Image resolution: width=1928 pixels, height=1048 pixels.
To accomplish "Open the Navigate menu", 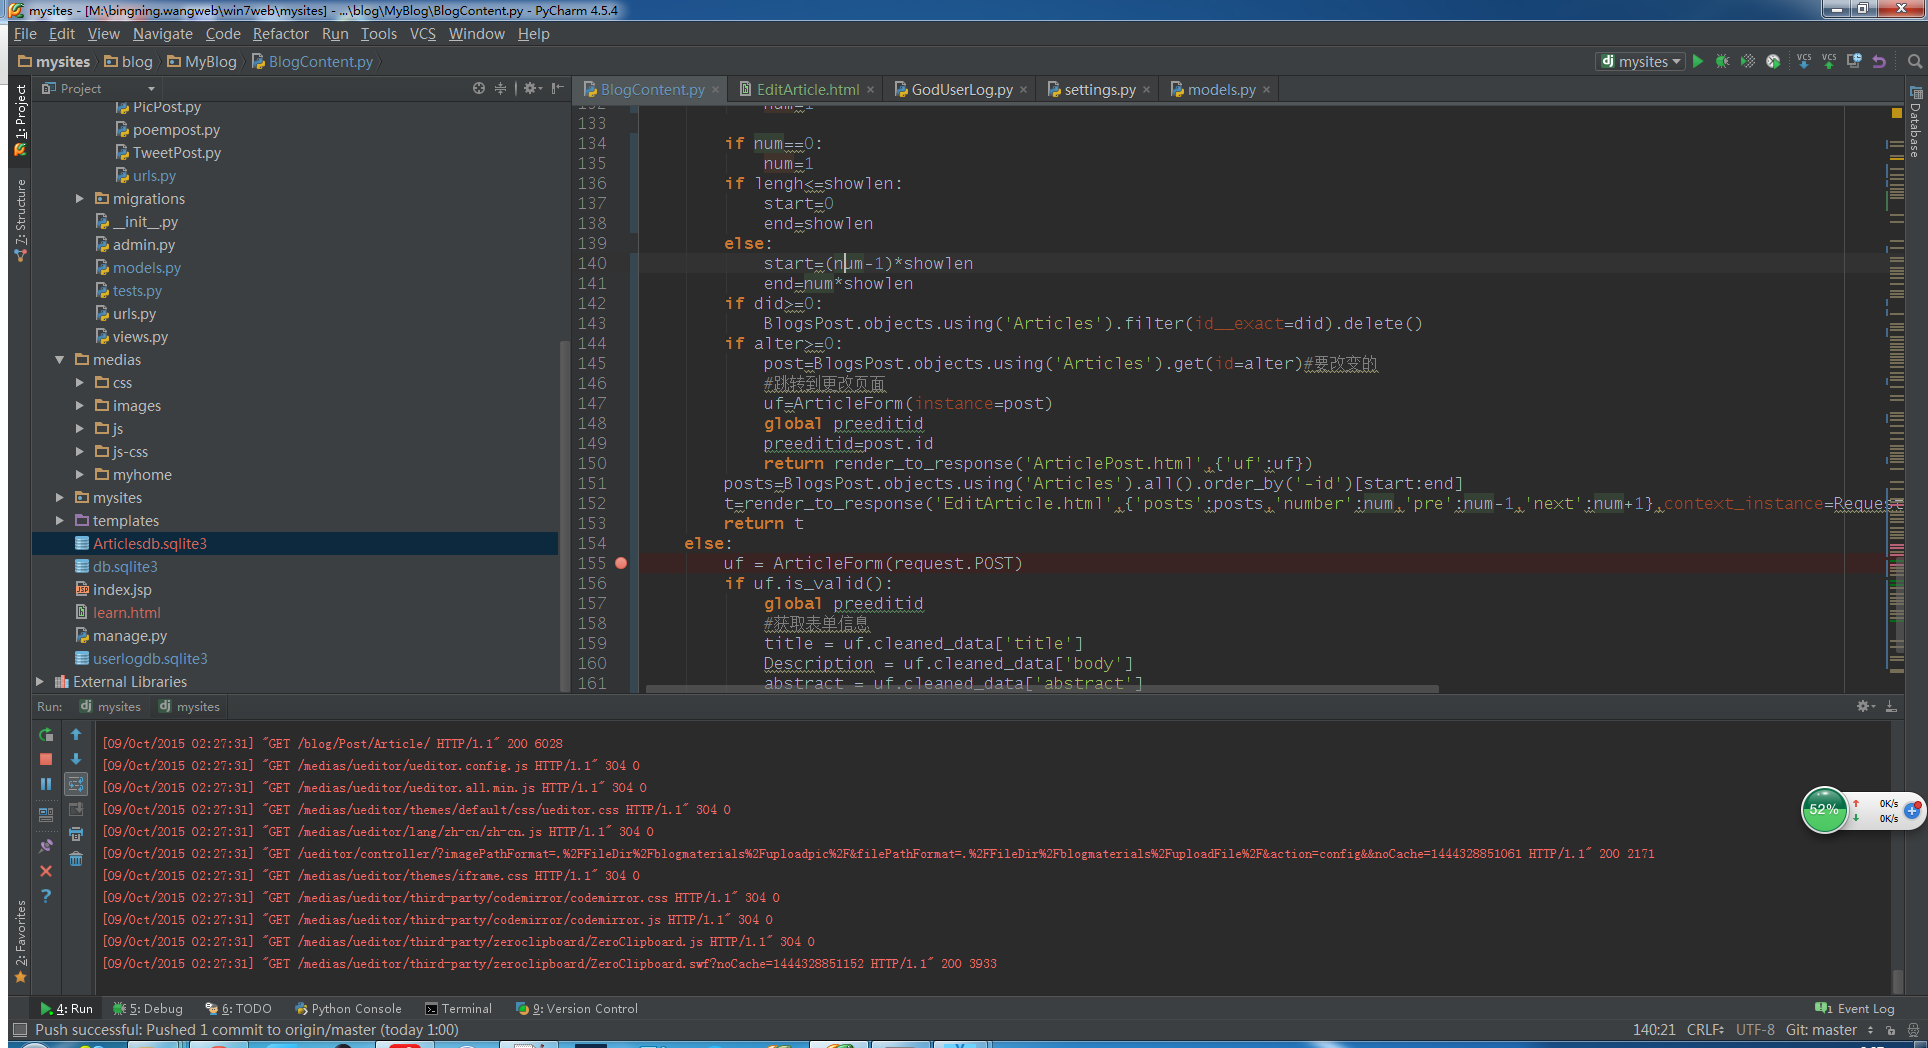I will pyautogui.click(x=162, y=34).
